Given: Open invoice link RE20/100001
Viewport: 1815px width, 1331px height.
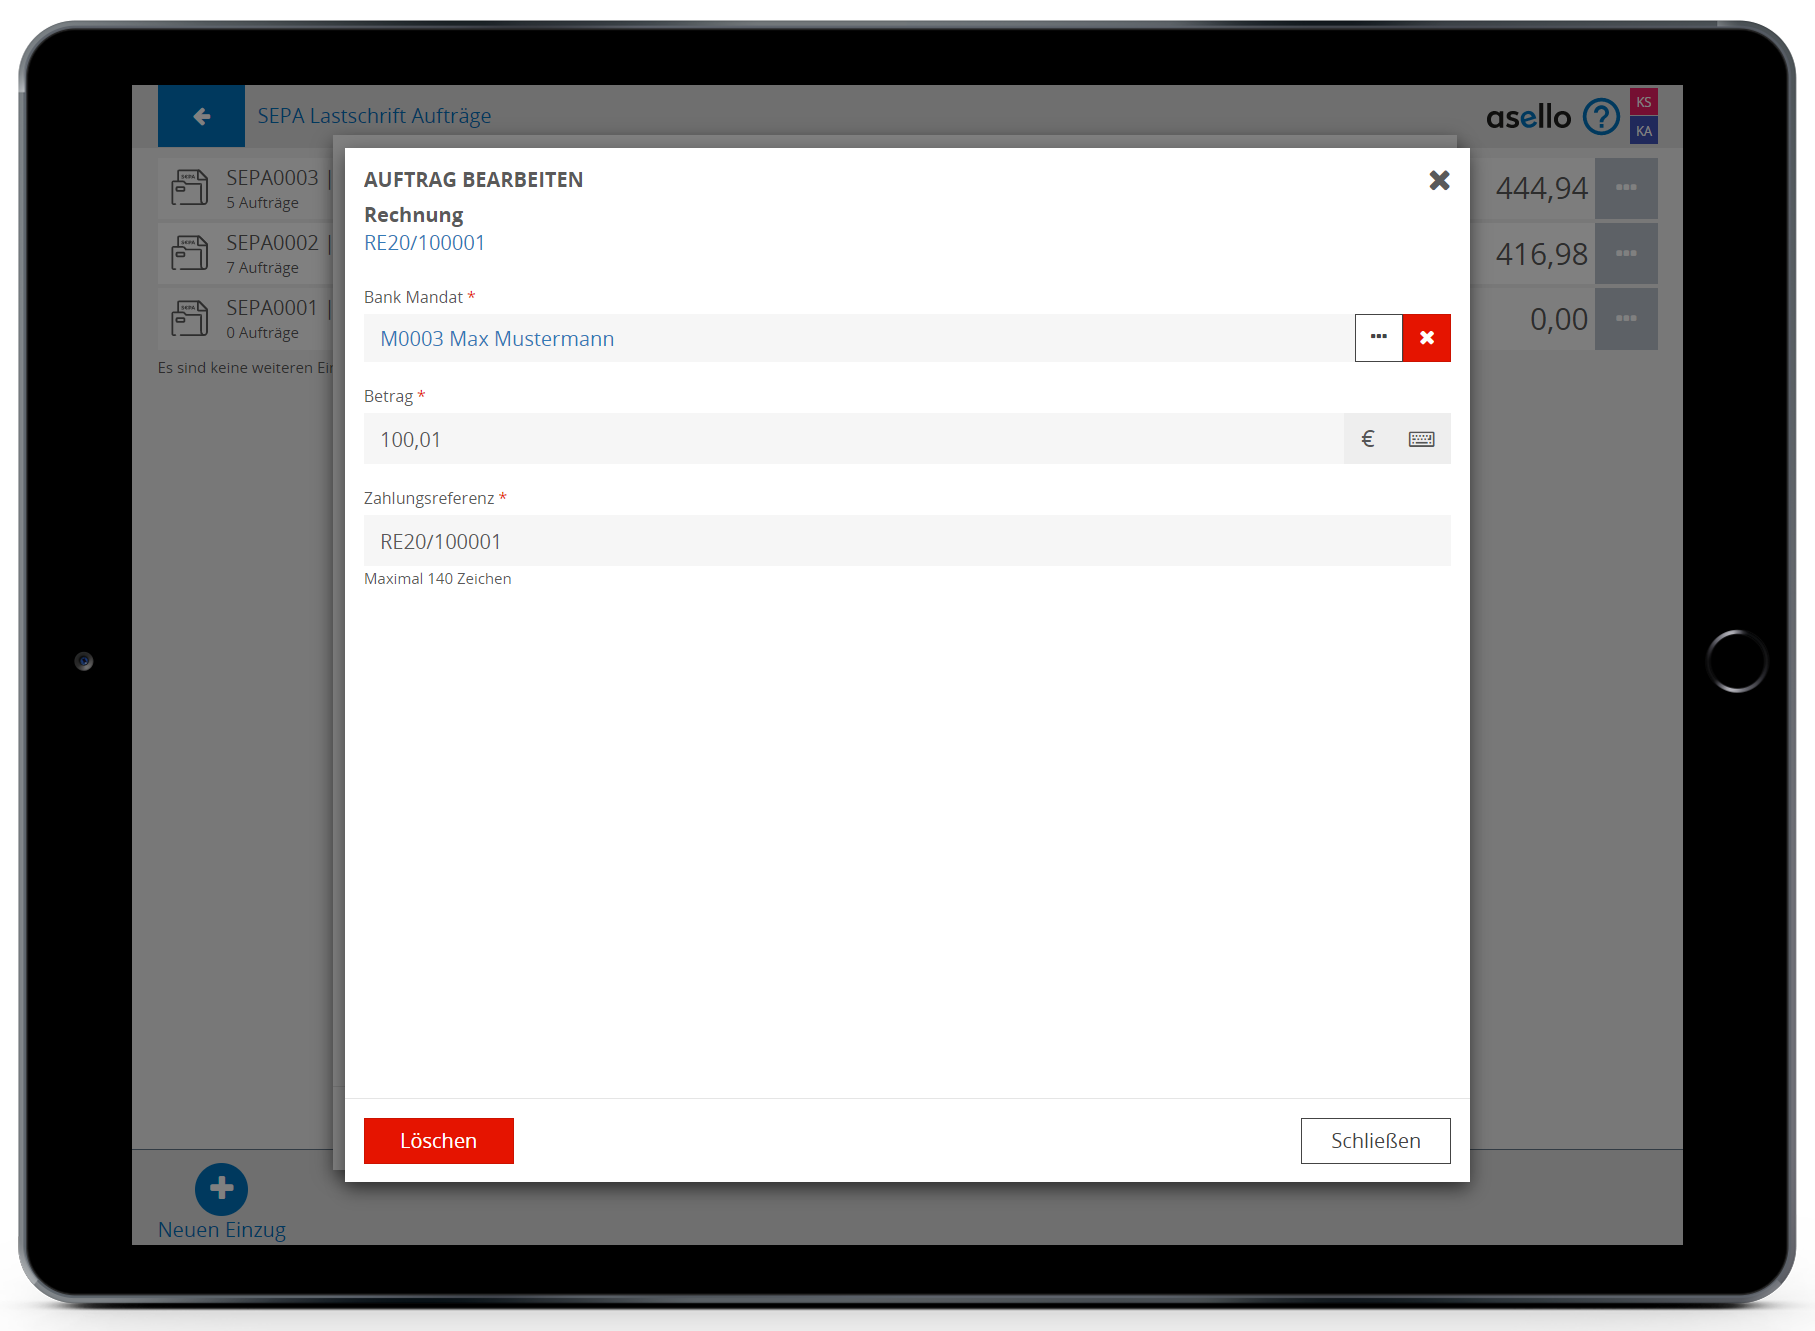Looking at the screenshot, I should [x=424, y=243].
